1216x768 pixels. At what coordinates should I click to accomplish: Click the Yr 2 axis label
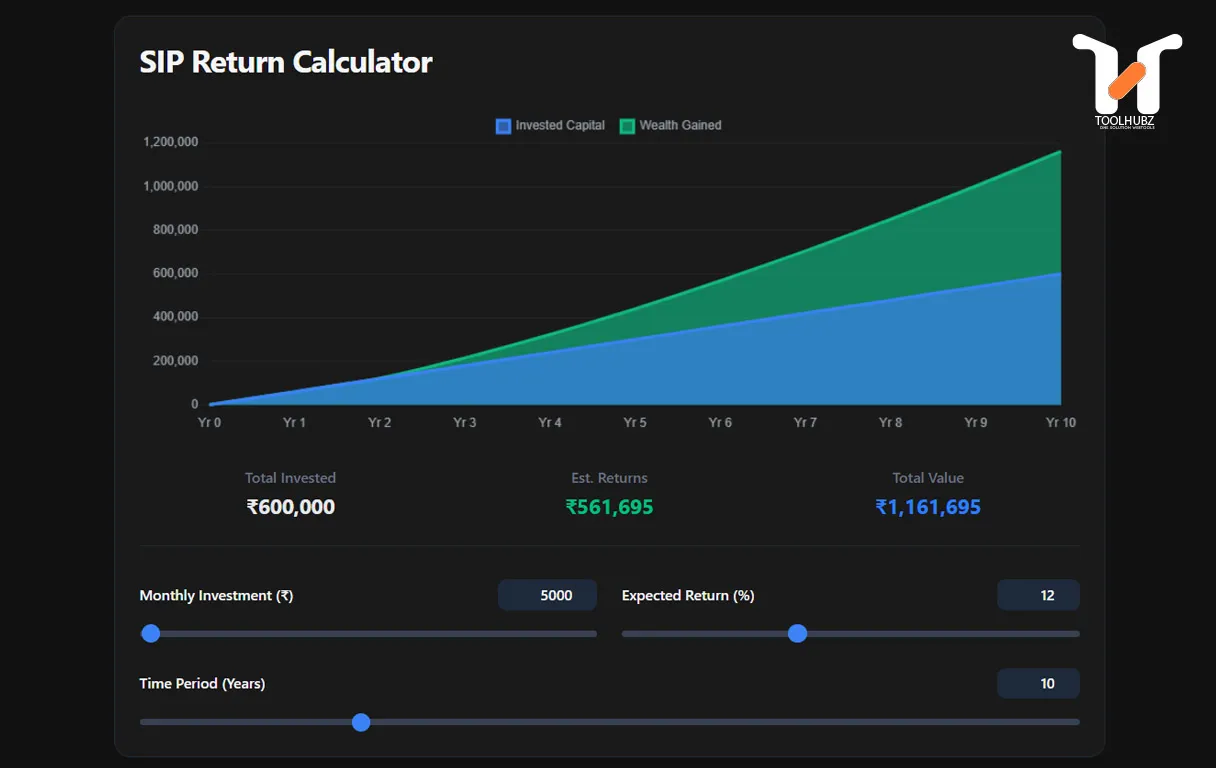(379, 423)
